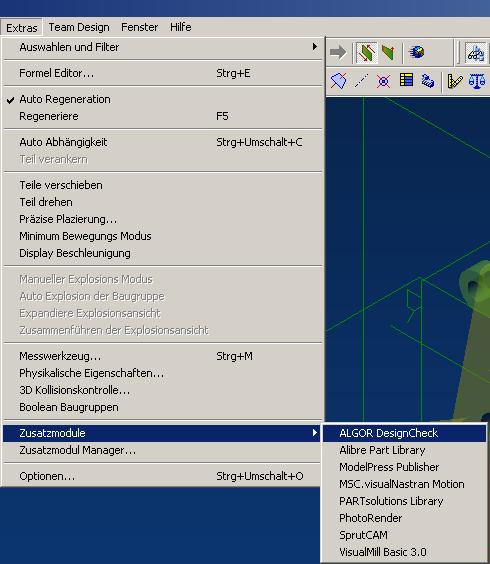
Task: Open the Team Design menu
Action: [79, 27]
